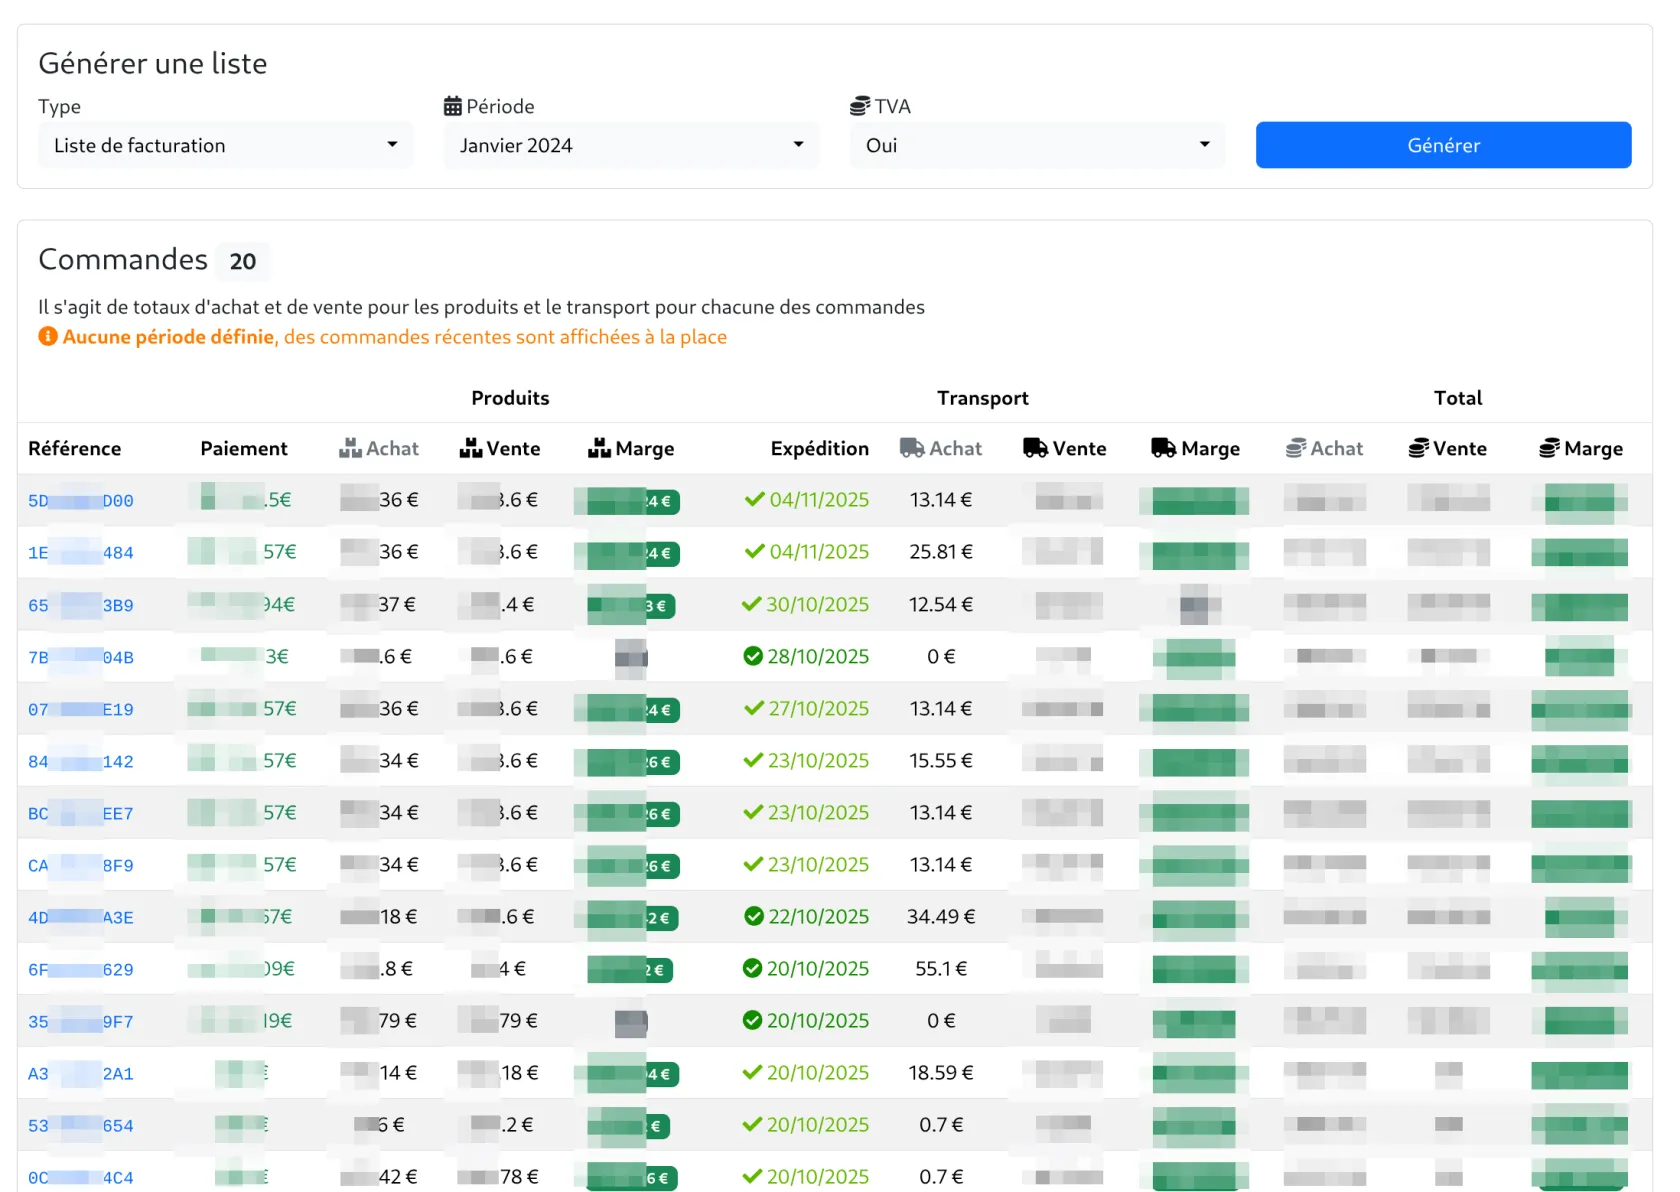Viewport: 1680px width, 1192px height.
Task: Click the orange info icon in warning message
Action: coord(48,337)
